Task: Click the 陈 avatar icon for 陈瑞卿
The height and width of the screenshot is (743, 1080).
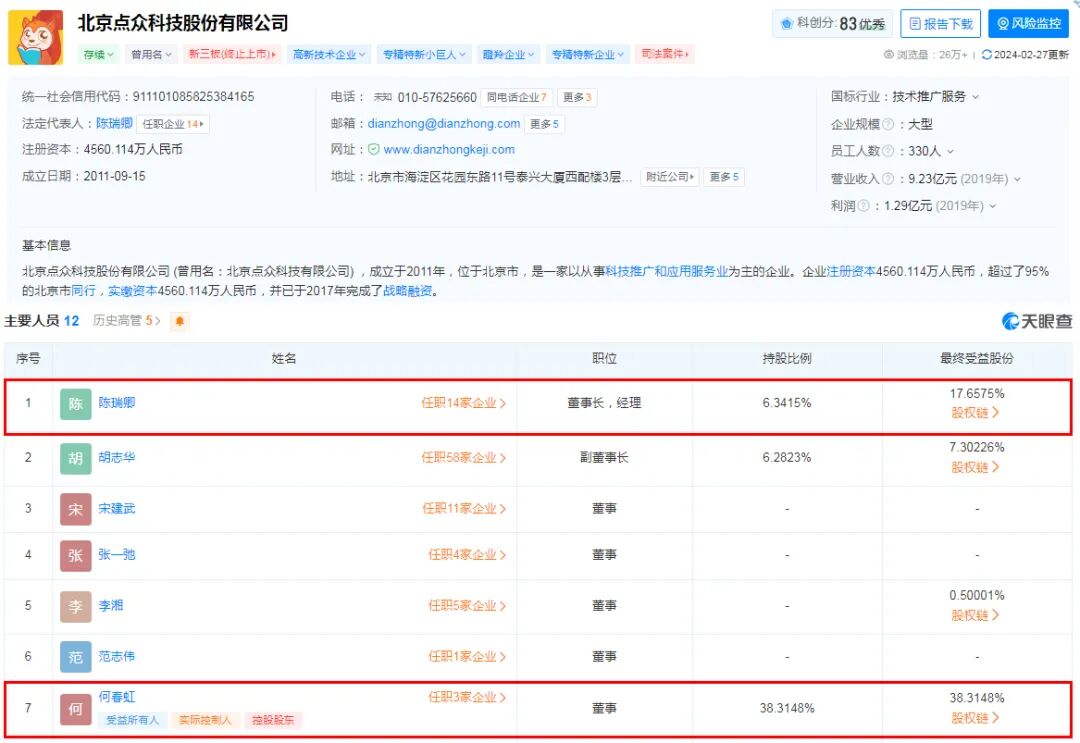Action: coord(75,405)
